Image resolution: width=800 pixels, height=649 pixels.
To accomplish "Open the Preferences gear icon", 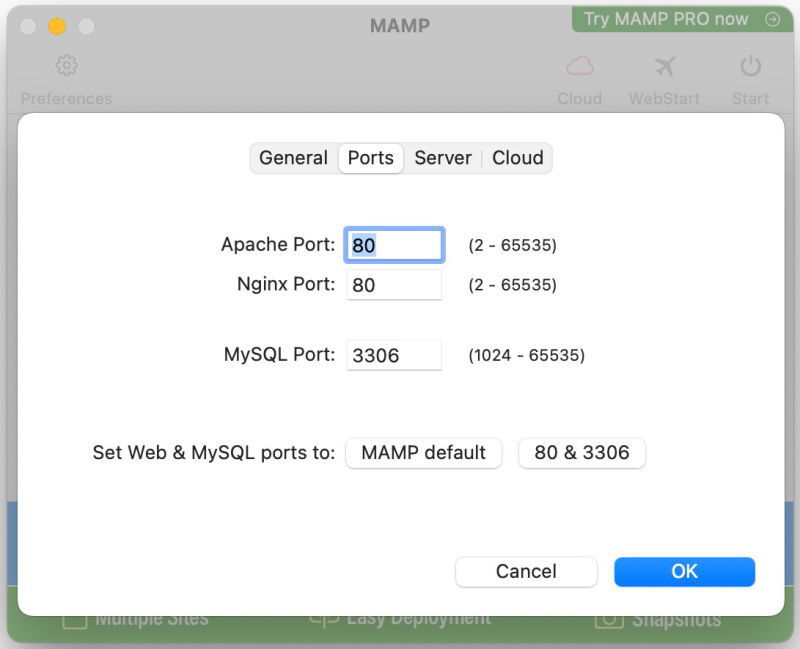I will pos(67,65).
